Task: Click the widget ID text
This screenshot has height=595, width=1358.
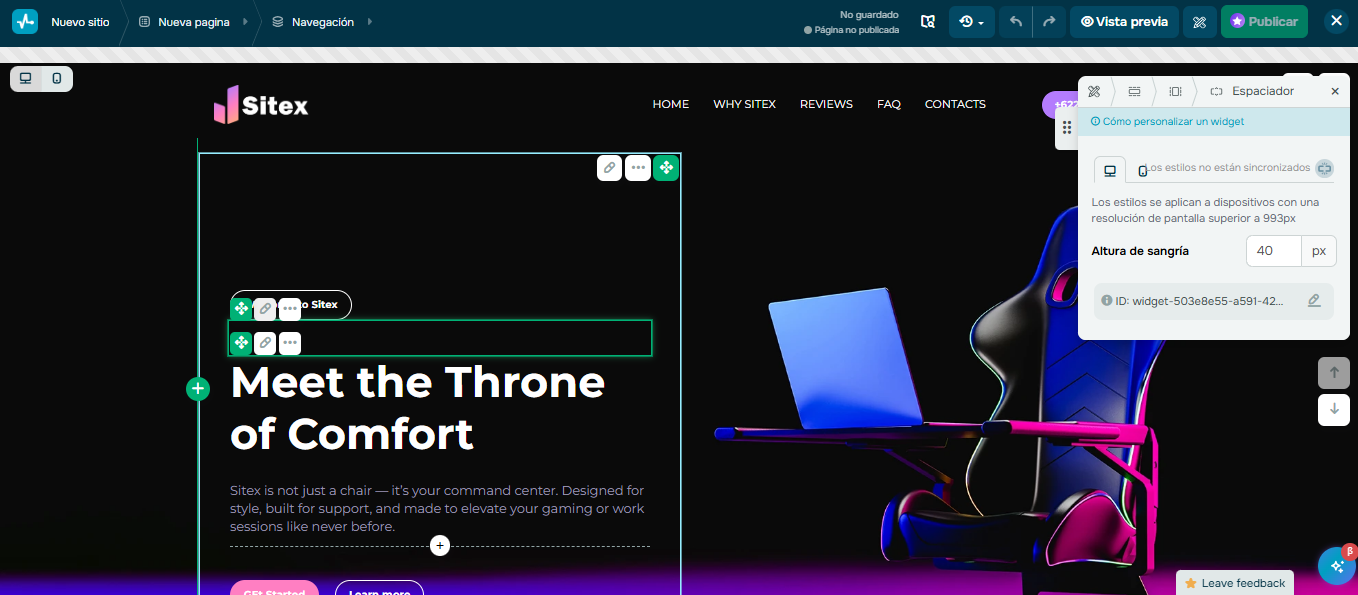Action: pyautogui.click(x=1200, y=300)
